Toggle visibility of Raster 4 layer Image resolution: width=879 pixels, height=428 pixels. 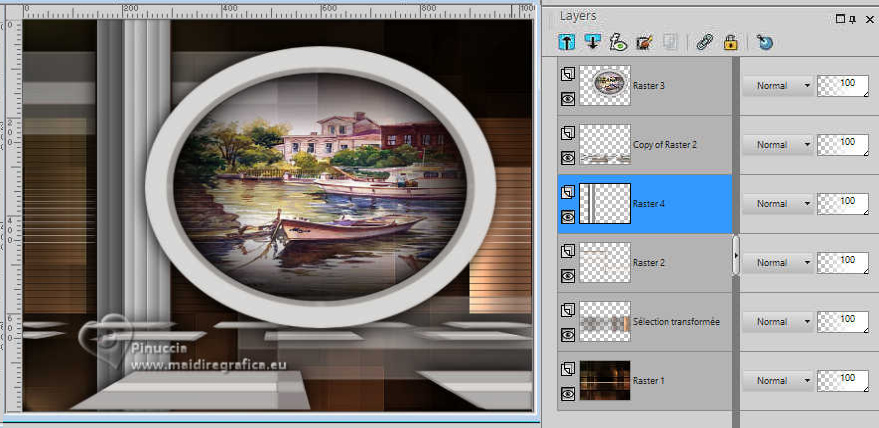point(568,217)
